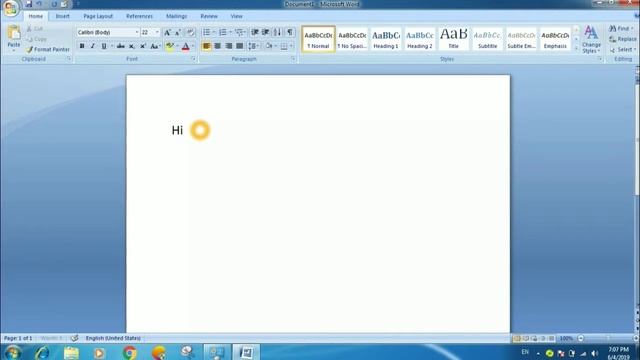Open Change Styles menu
The width and height of the screenshot is (640, 360).
[x=591, y=39]
